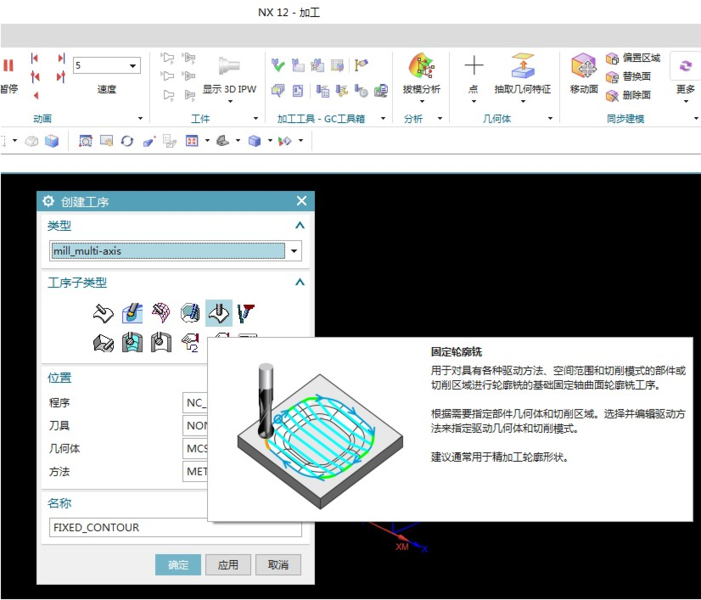Collapse the 工序子类型 section
The image size is (701, 600).
tap(300, 283)
